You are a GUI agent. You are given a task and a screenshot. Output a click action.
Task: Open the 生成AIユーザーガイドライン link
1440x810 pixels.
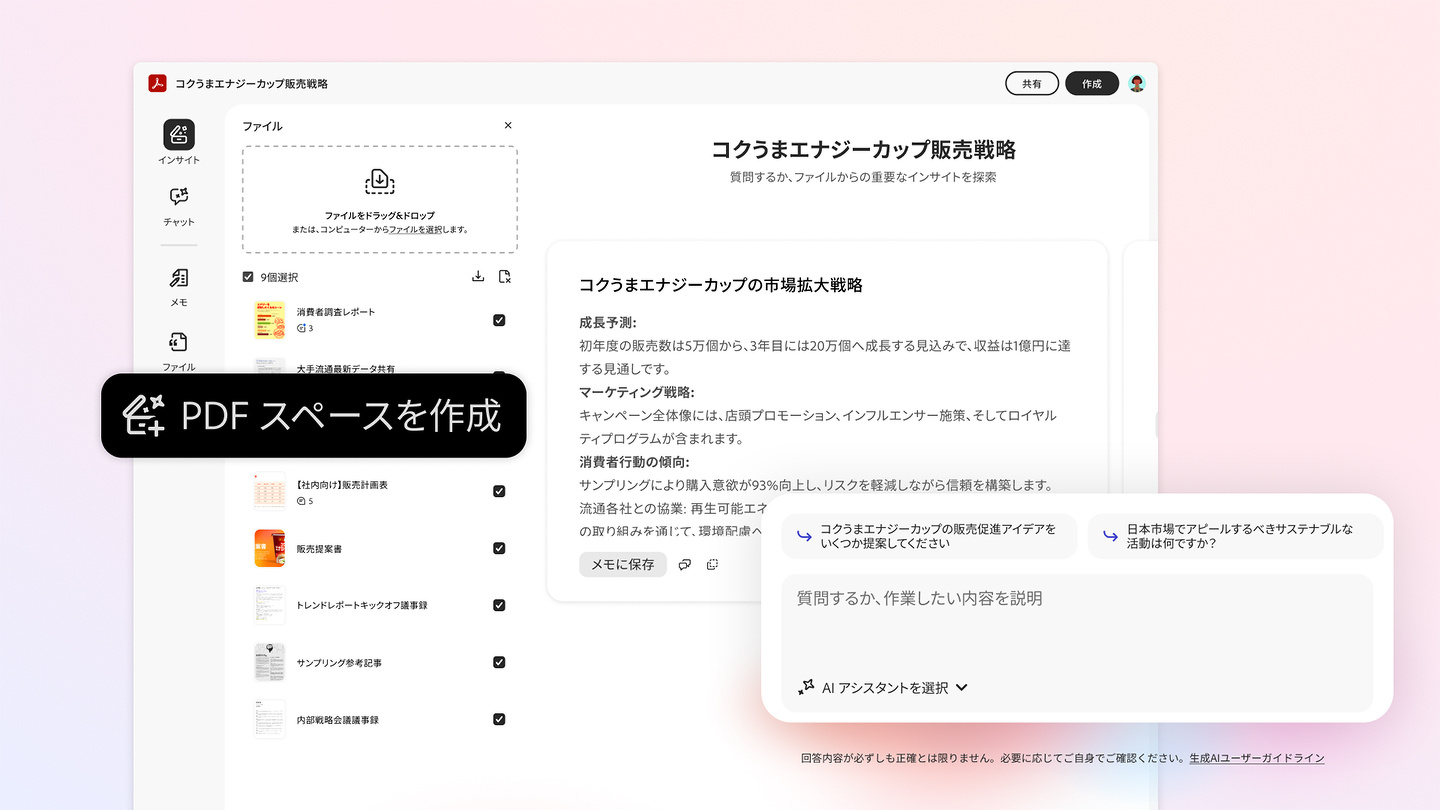pyautogui.click(x=1256, y=758)
